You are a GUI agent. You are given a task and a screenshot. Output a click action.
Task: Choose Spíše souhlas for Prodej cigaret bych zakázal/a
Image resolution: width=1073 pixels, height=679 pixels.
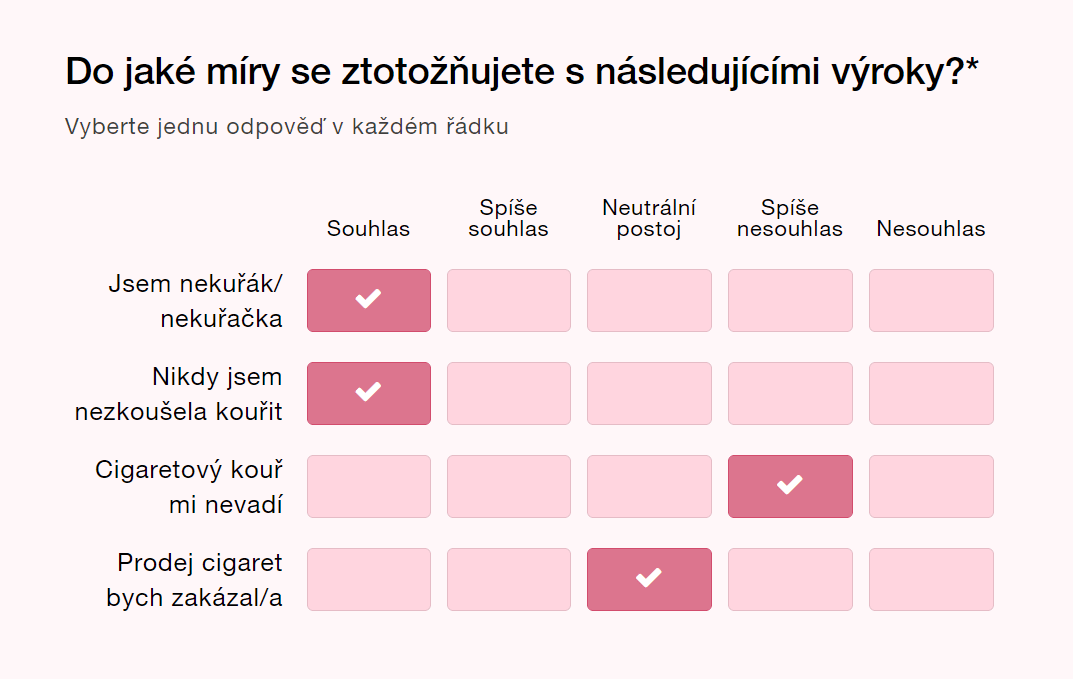[509, 579]
